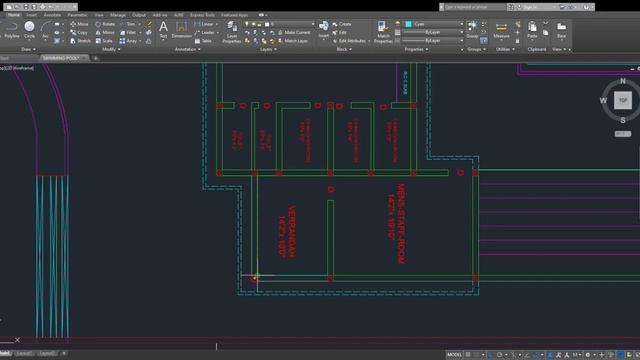Expand the Block panel
The image size is (640, 360).
coord(344,49)
